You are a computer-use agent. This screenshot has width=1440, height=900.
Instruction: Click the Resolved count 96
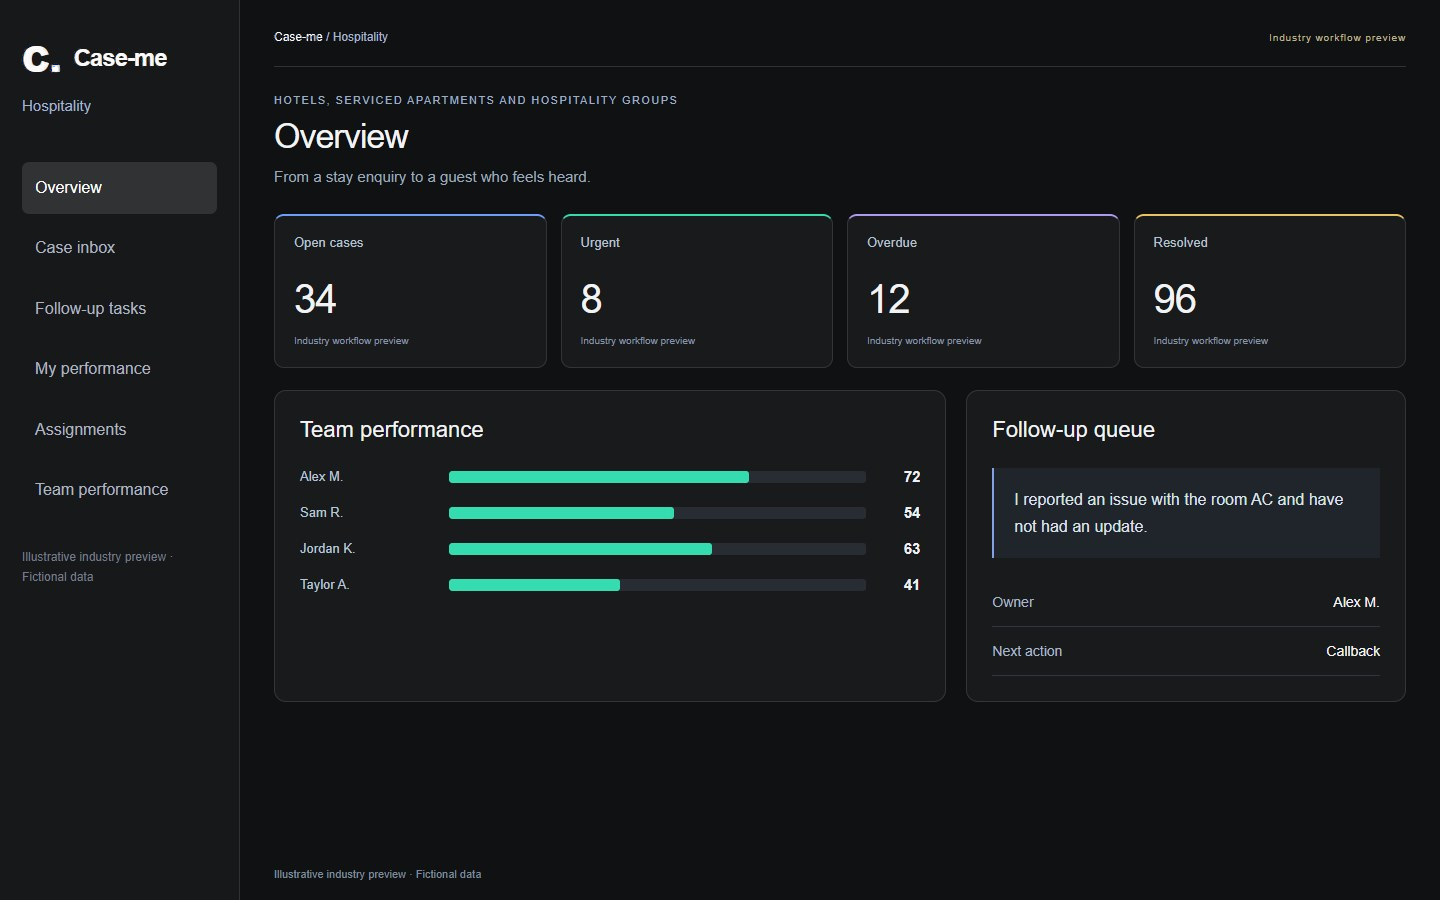[x=1175, y=299]
